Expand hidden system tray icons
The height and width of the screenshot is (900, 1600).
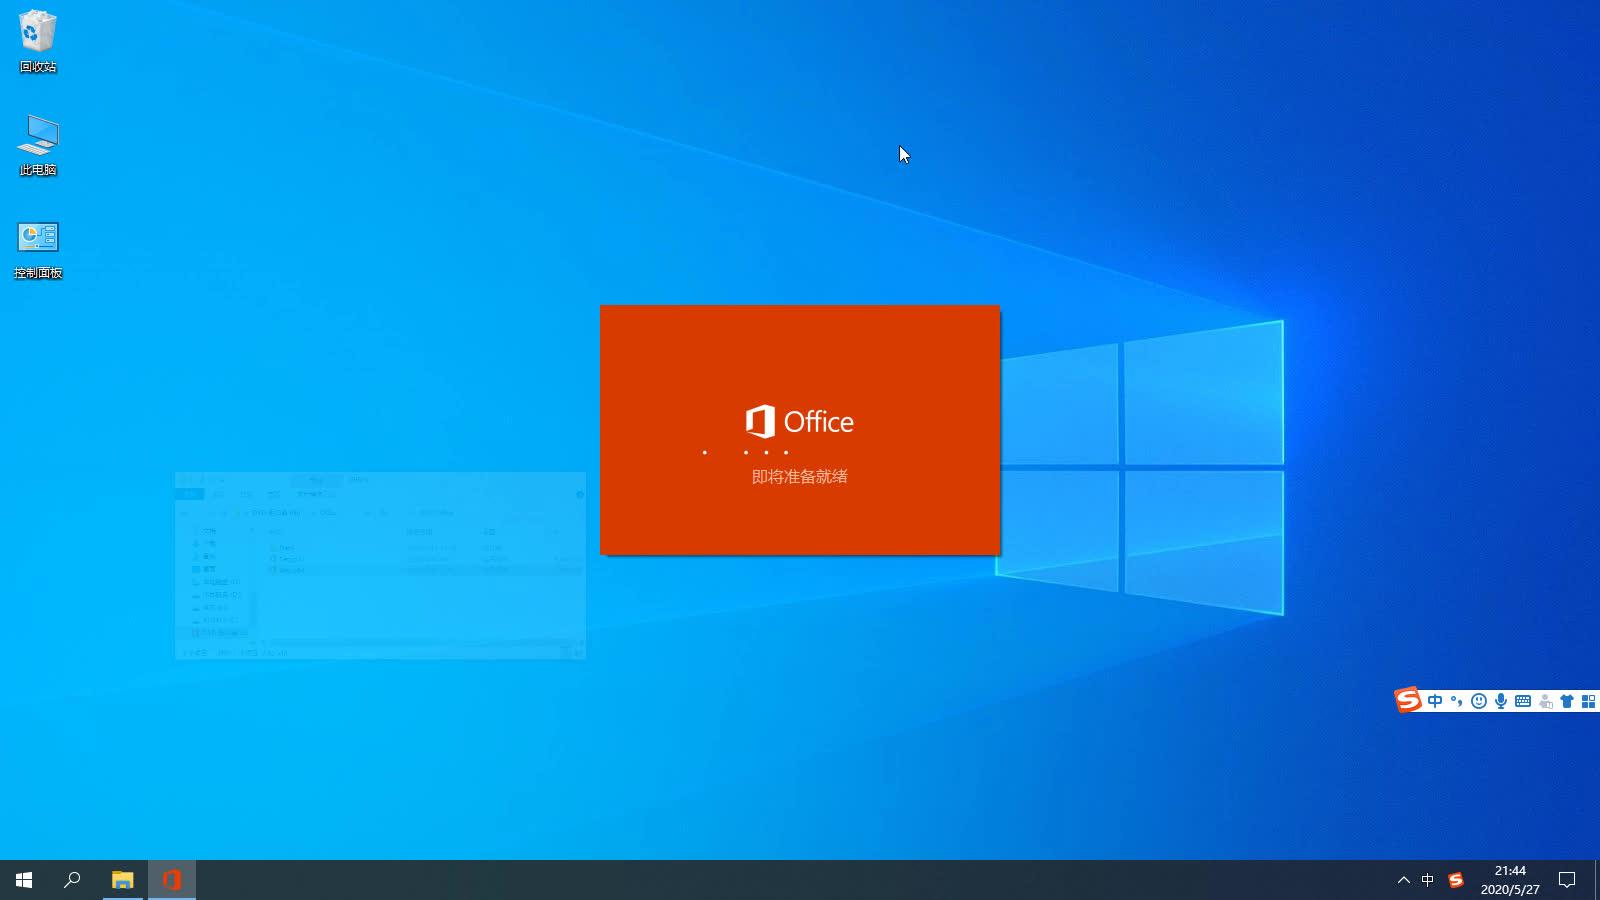coord(1403,880)
